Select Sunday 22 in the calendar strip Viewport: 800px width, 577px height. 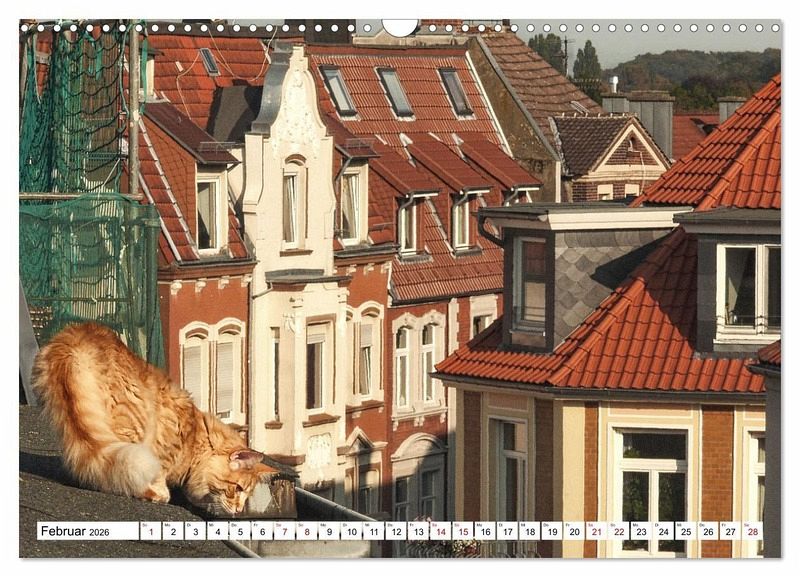(x=619, y=531)
